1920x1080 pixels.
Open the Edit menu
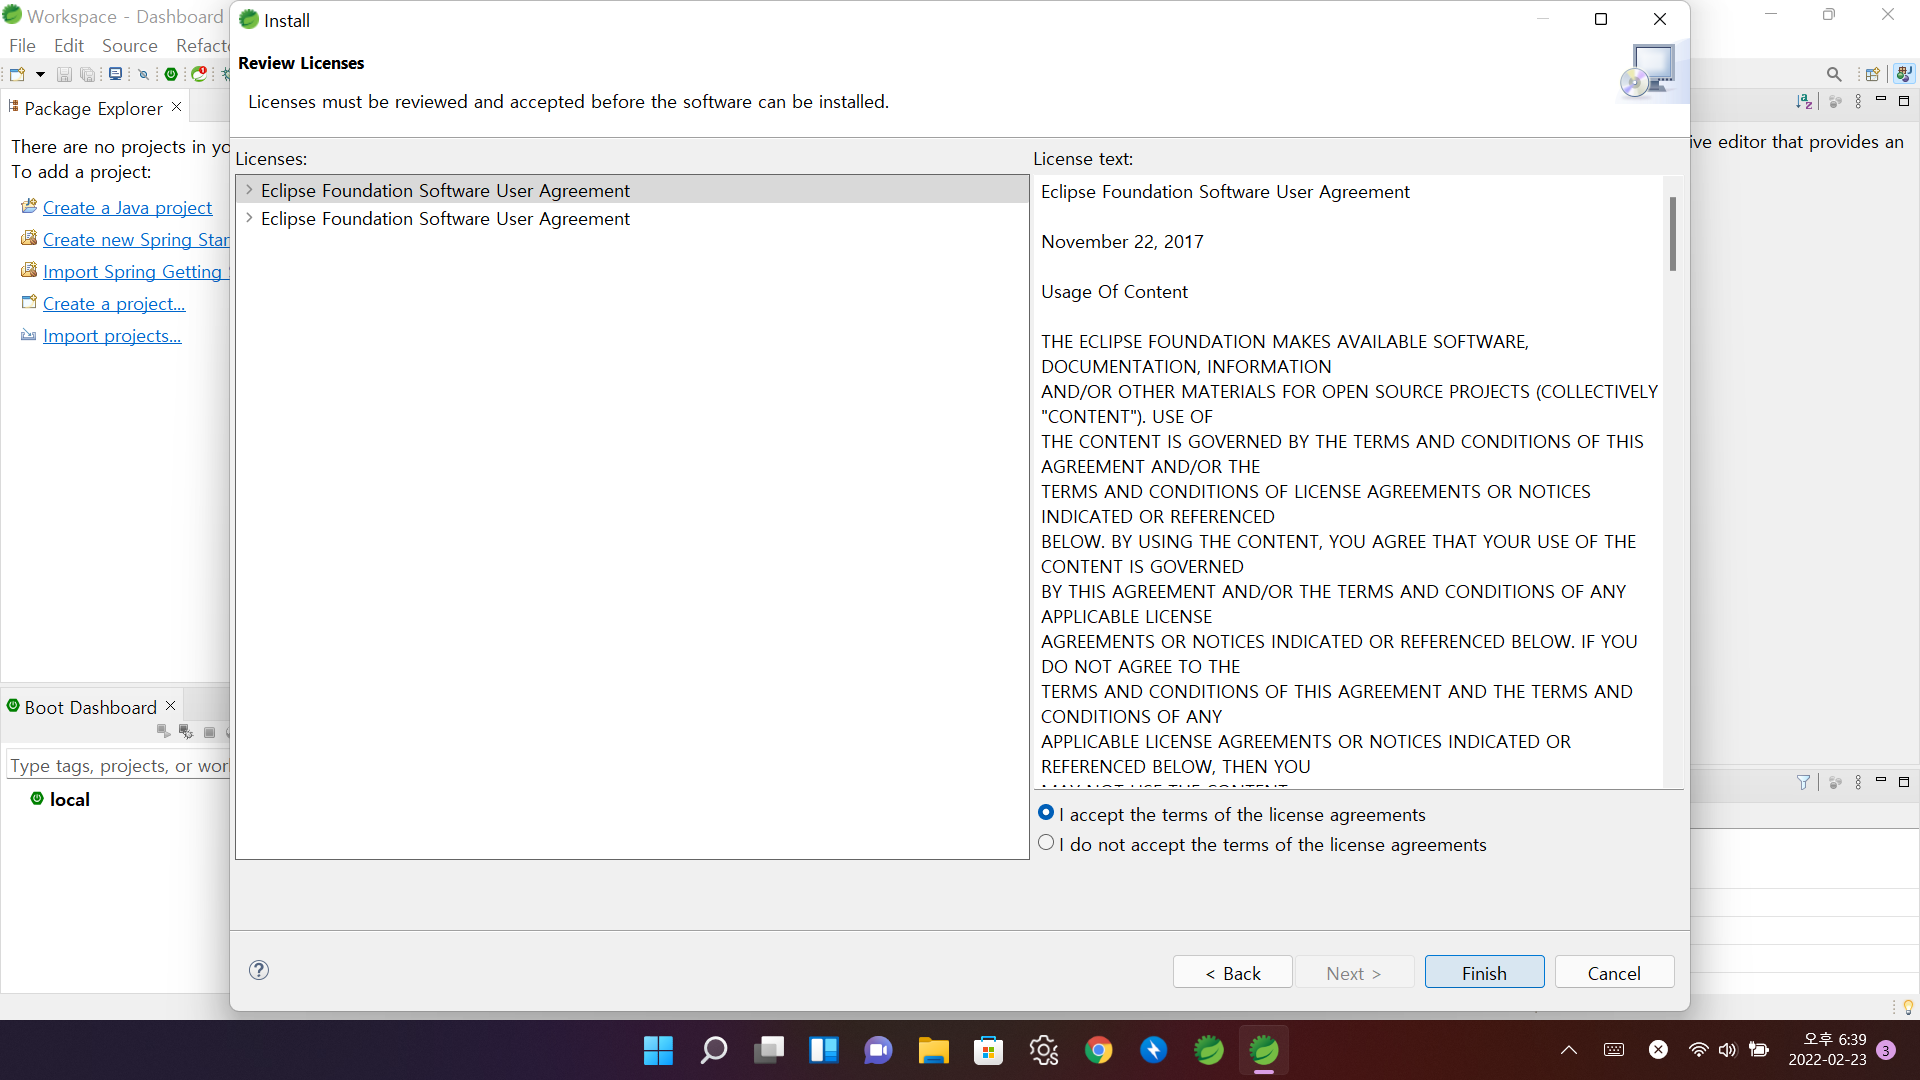68,46
